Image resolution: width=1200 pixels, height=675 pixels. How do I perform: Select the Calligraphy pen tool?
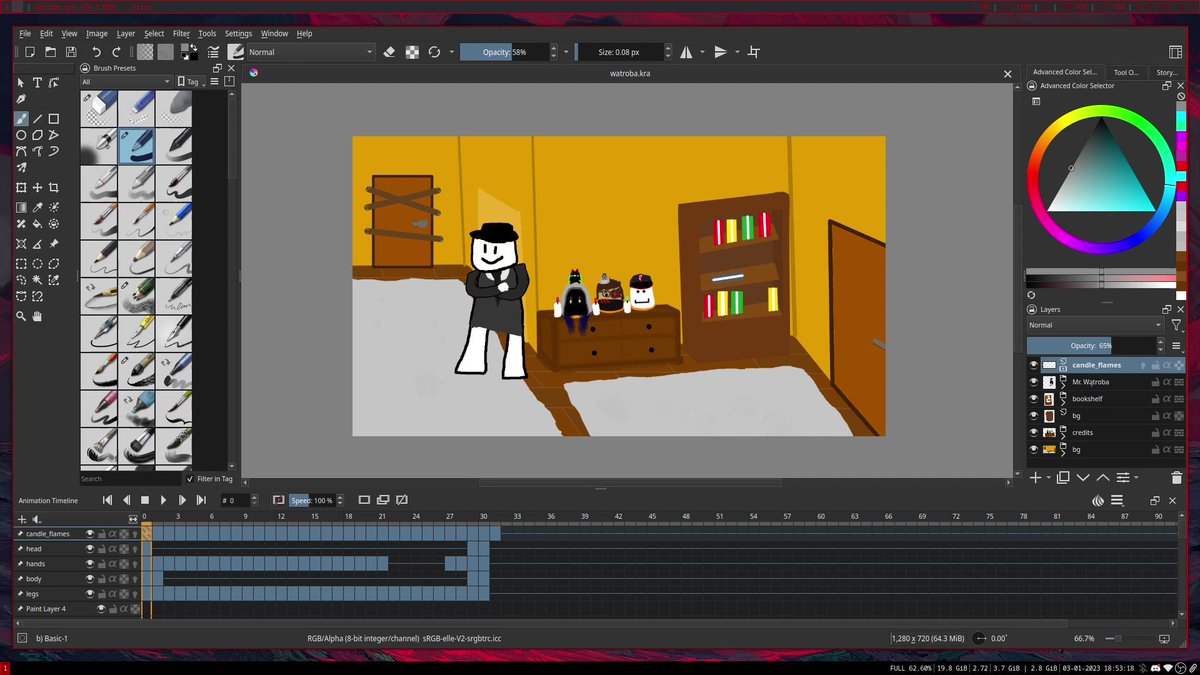21,99
